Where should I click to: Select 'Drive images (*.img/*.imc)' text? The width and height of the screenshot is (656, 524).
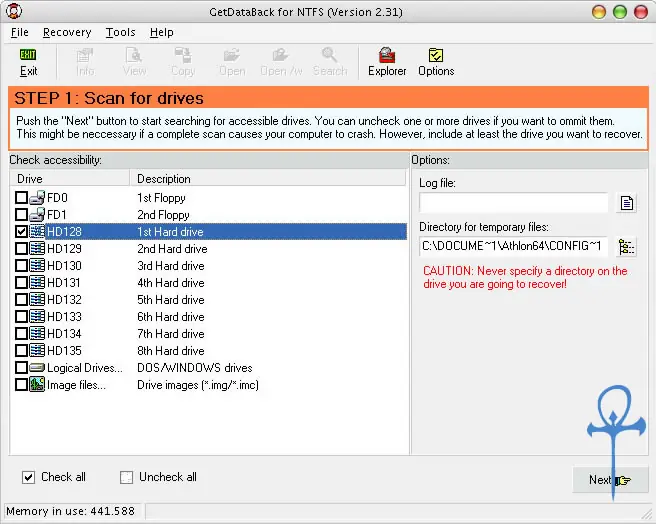(x=197, y=385)
